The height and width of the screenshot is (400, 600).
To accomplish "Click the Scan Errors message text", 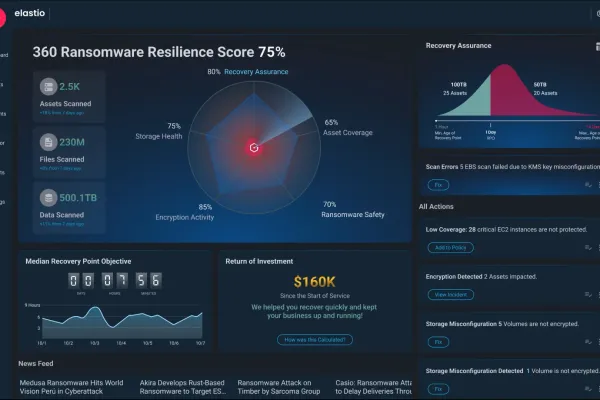I will [x=513, y=167].
